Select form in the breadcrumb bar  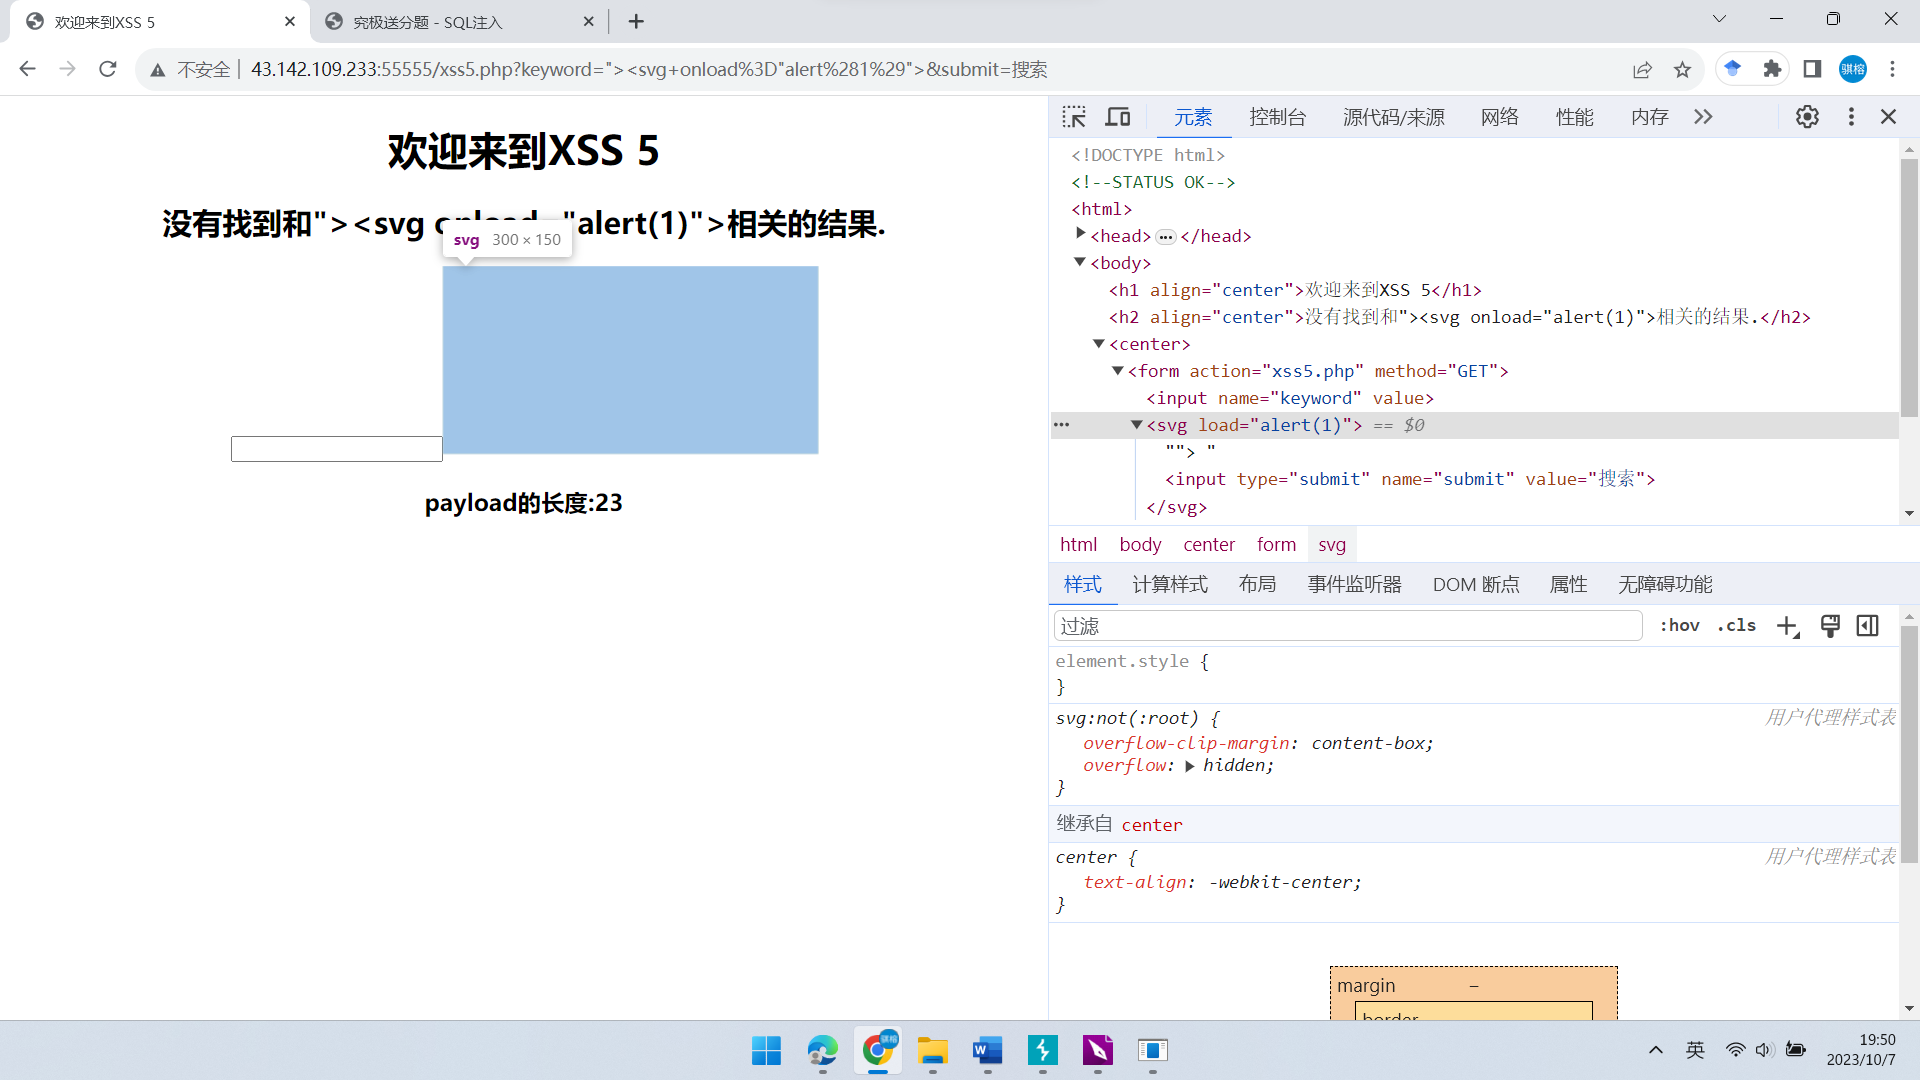pyautogui.click(x=1277, y=545)
